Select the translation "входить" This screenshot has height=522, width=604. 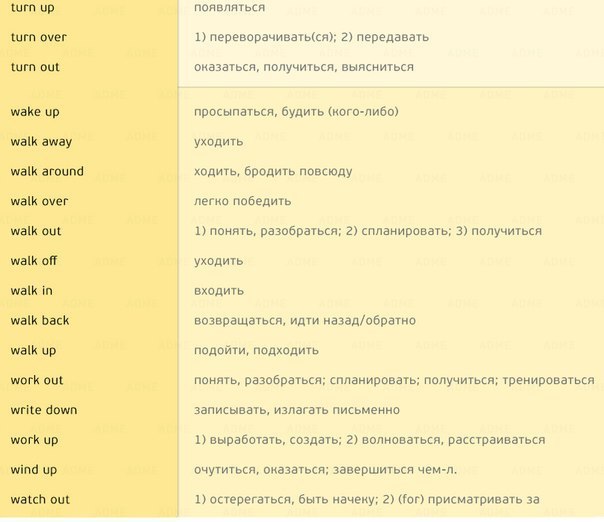(218, 291)
